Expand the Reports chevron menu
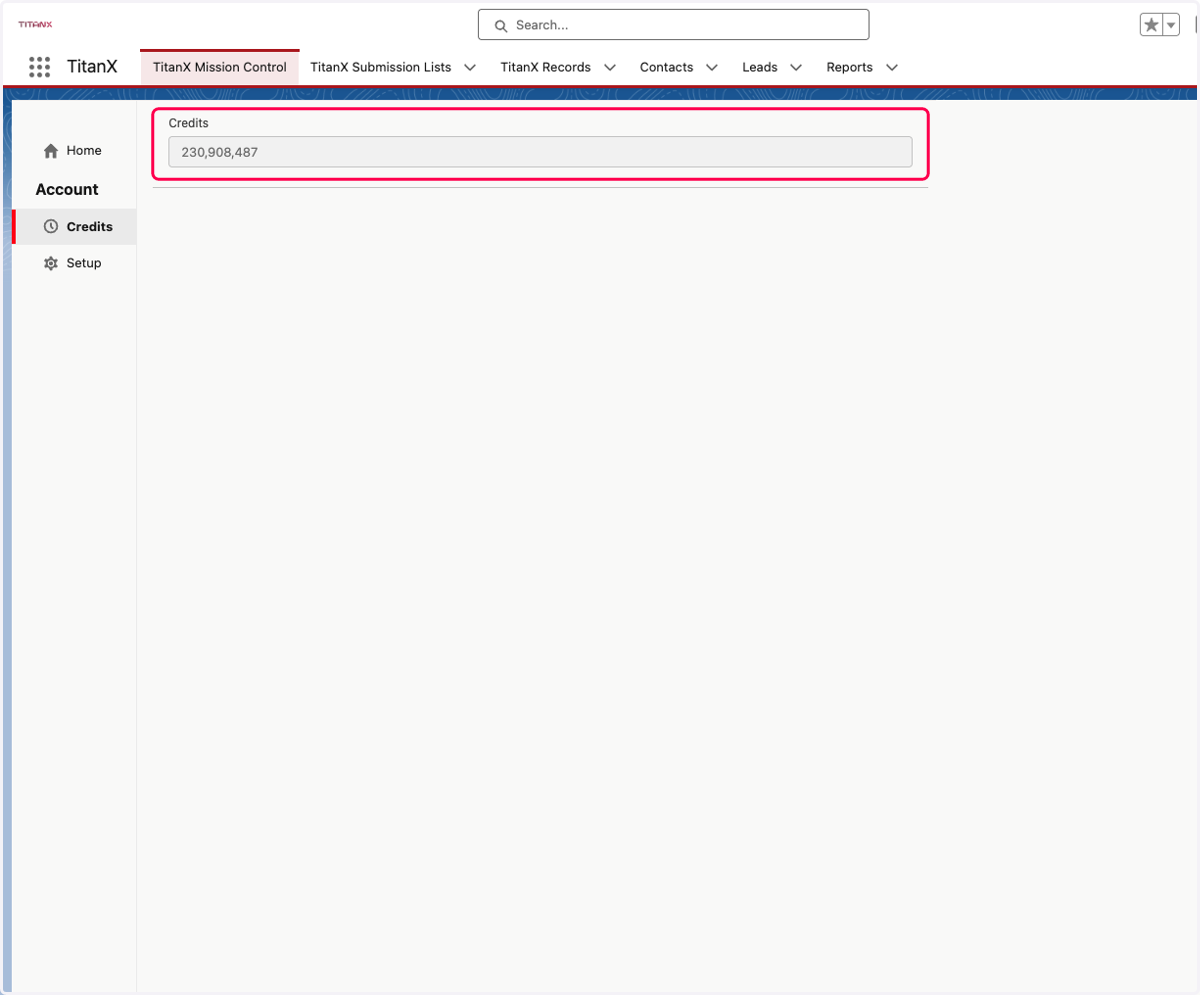The image size is (1200, 995). (x=892, y=67)
